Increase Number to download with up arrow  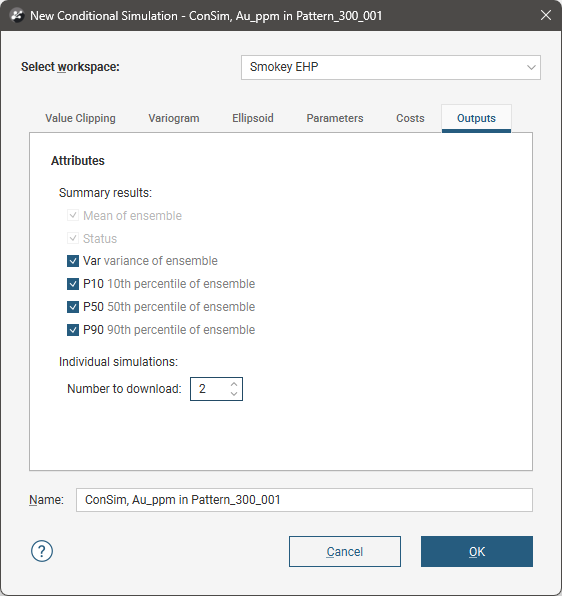(x=234, y=384)
